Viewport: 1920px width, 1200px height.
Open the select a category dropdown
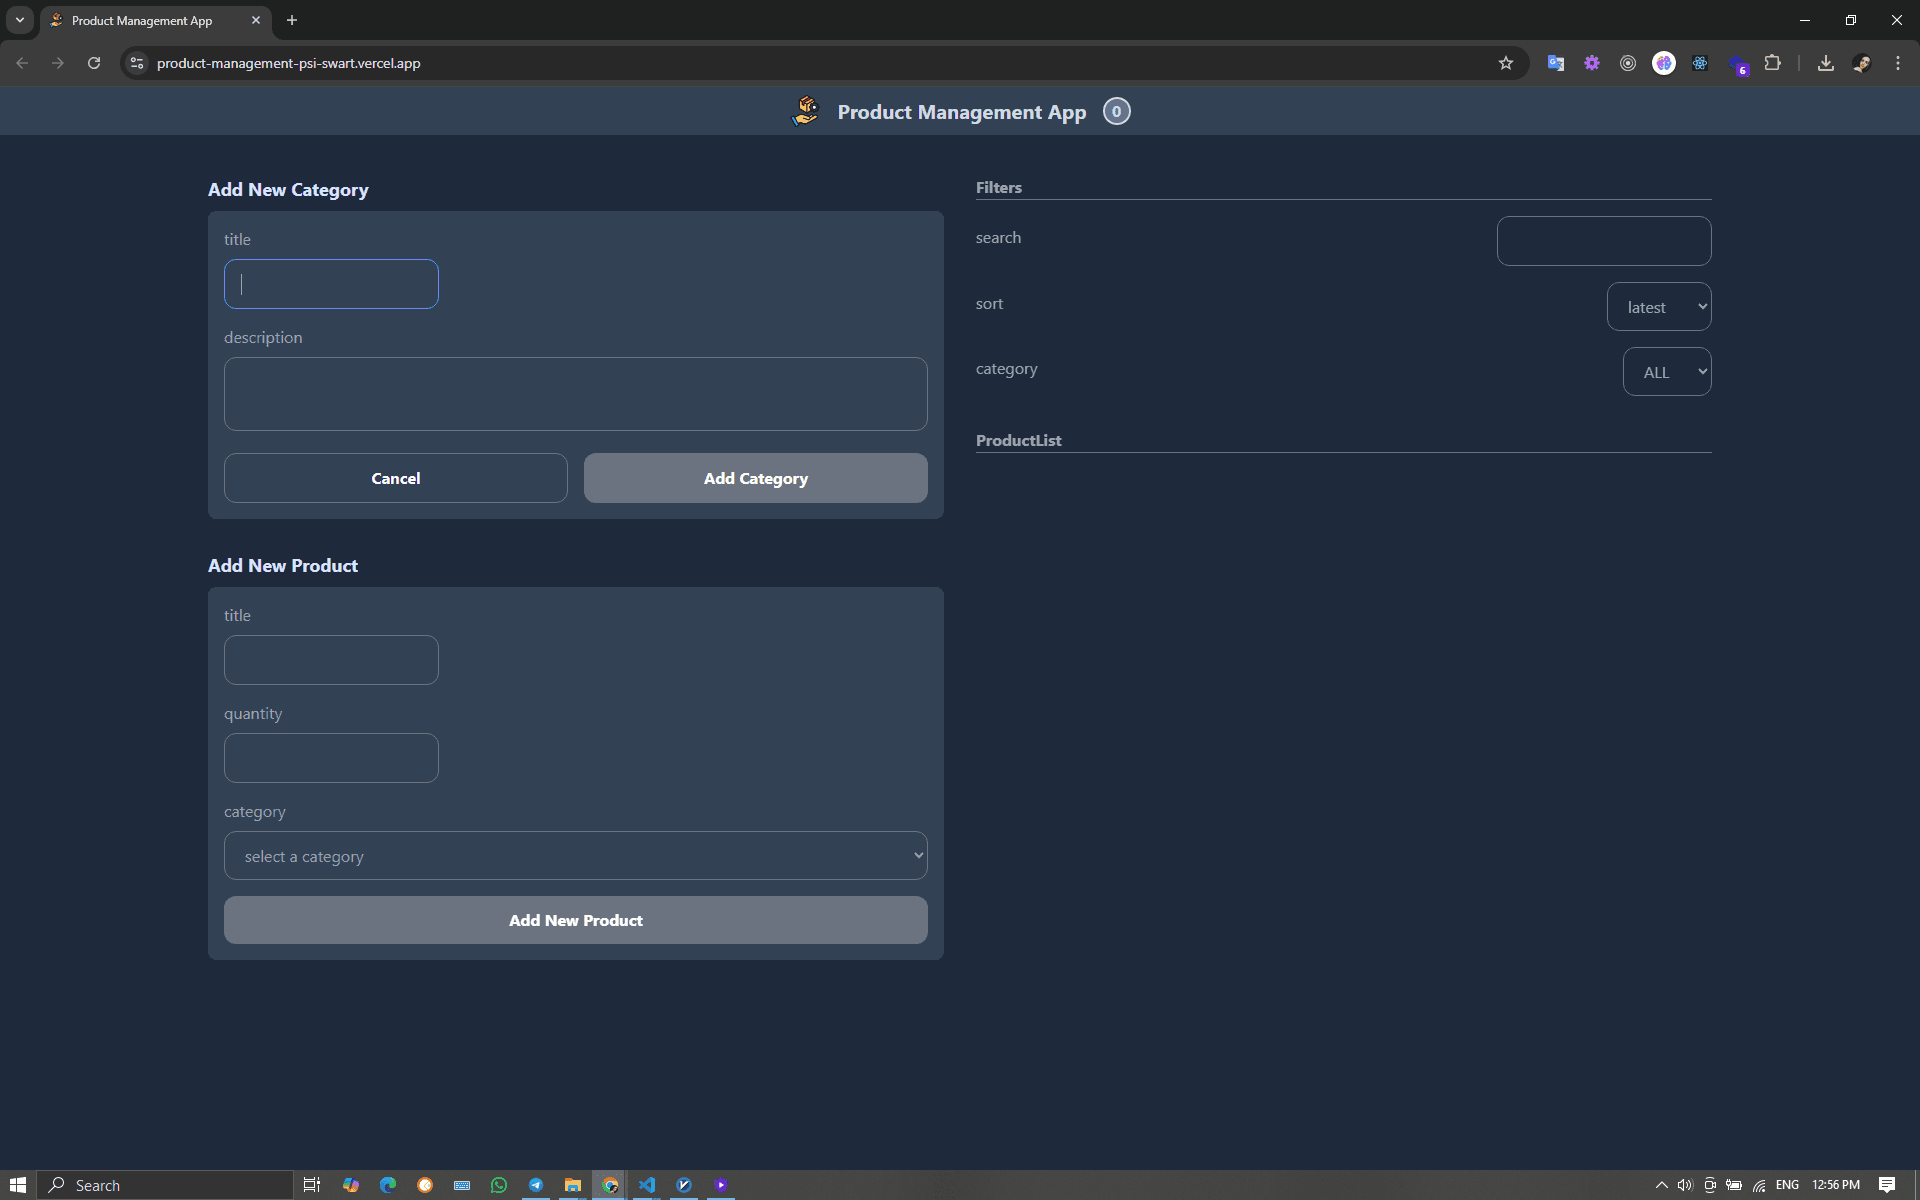coord(575,856)
